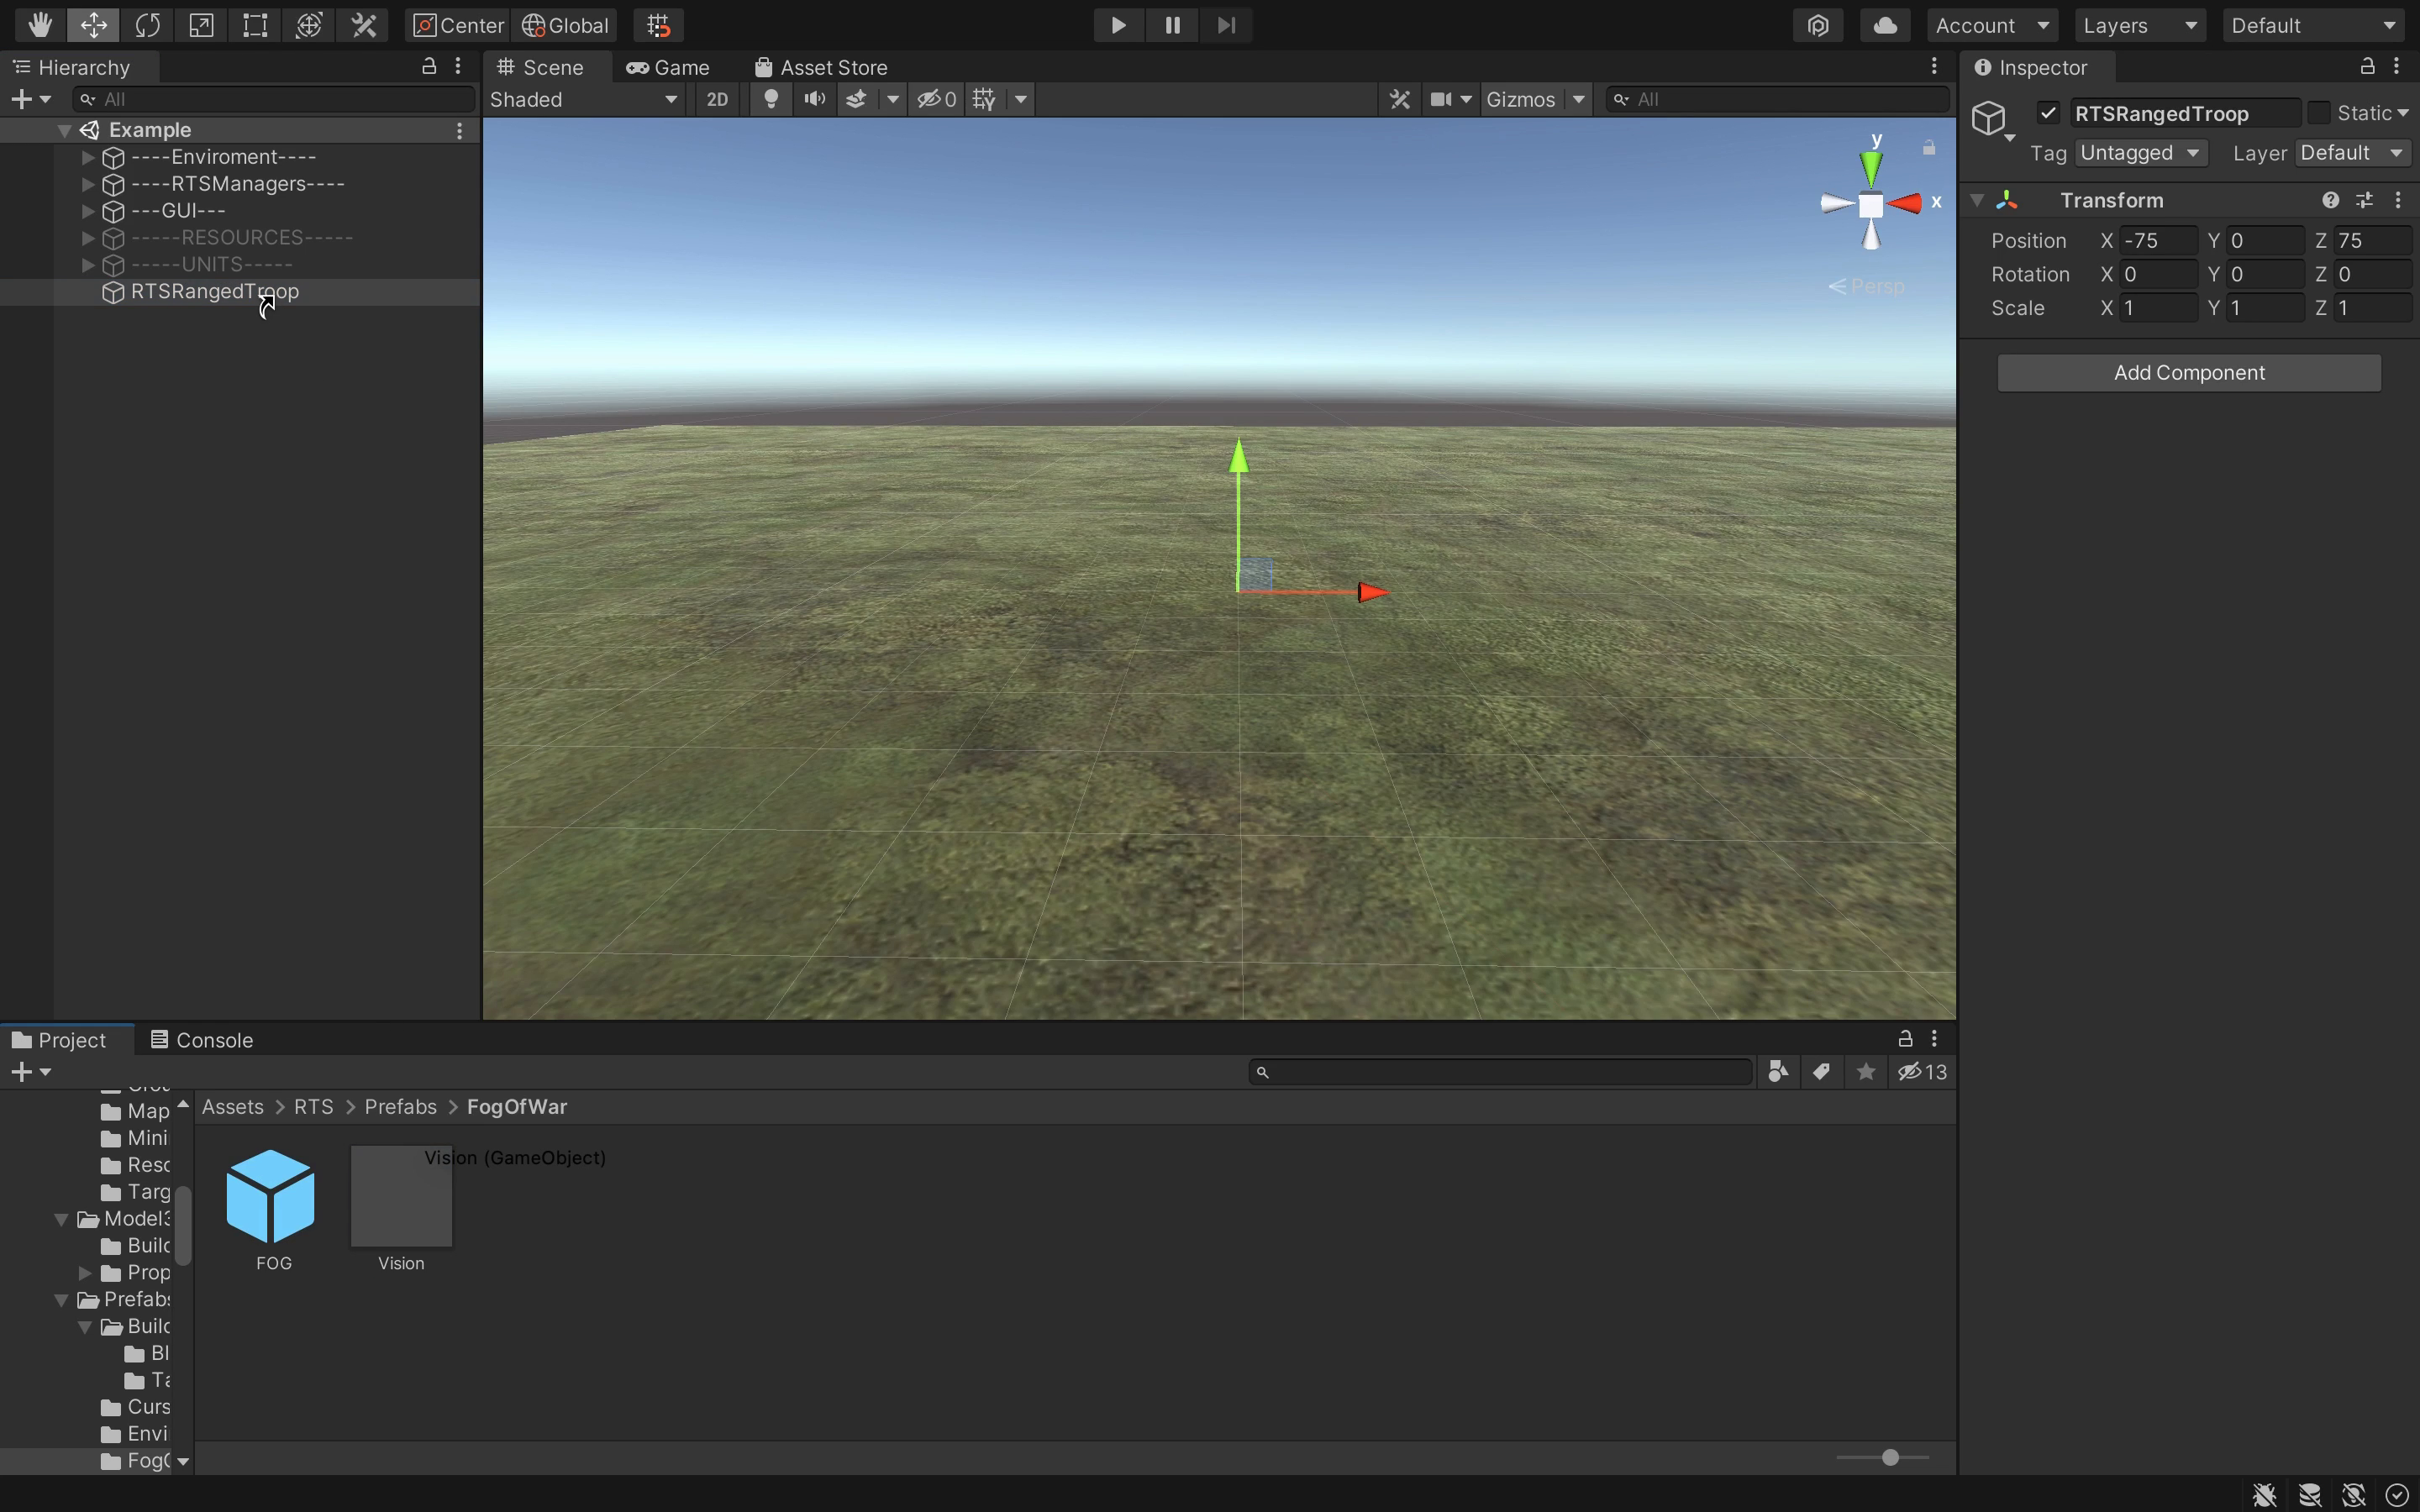Lock the scene view rotation
2420x1512 pixels.
(1929, 148)
